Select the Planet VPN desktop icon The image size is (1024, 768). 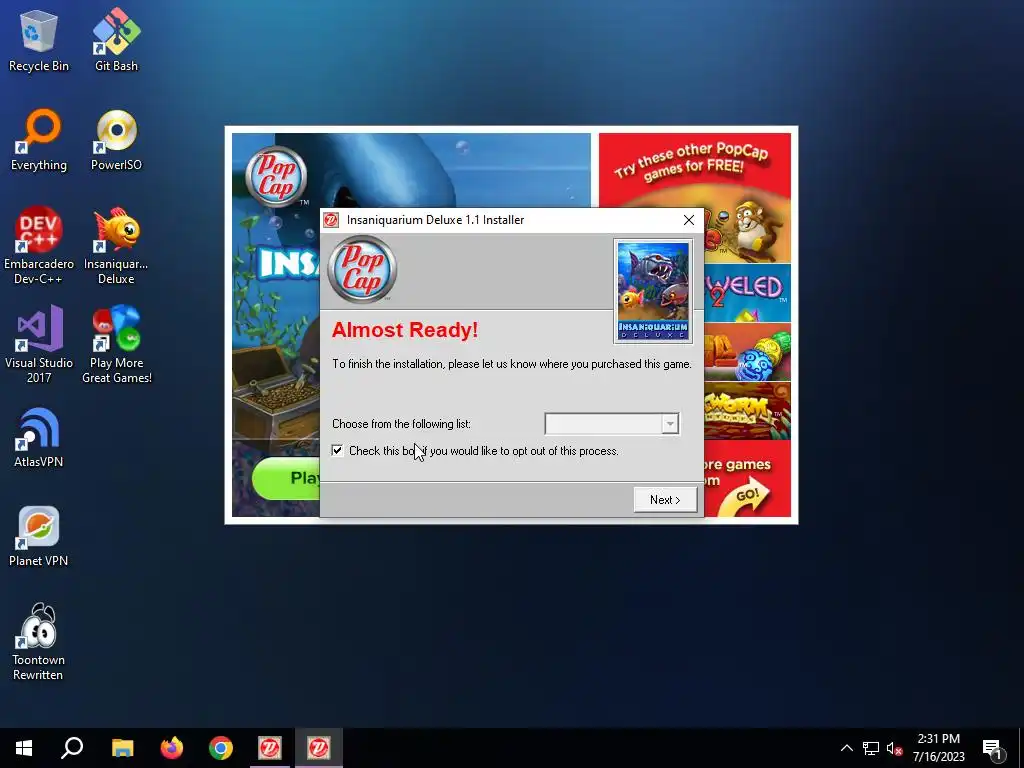point(39,536)
